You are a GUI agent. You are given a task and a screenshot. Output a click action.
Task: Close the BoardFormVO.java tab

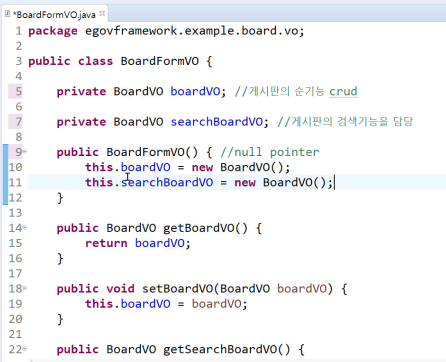coord(102,13)
